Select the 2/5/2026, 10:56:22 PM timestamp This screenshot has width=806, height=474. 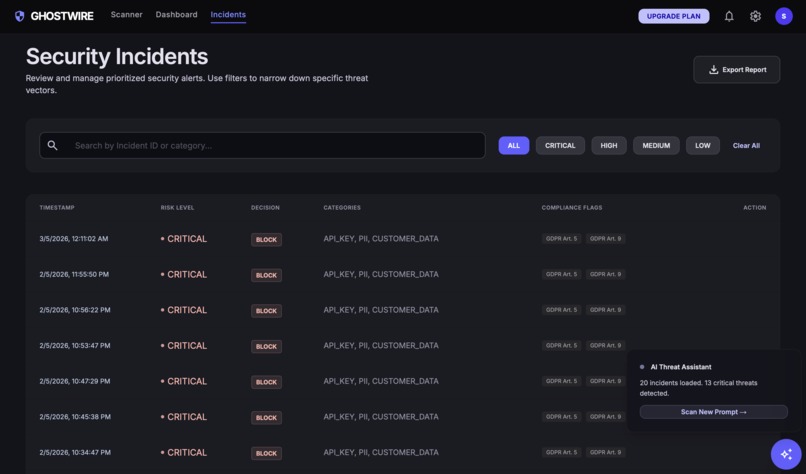(x=75, y=310)
